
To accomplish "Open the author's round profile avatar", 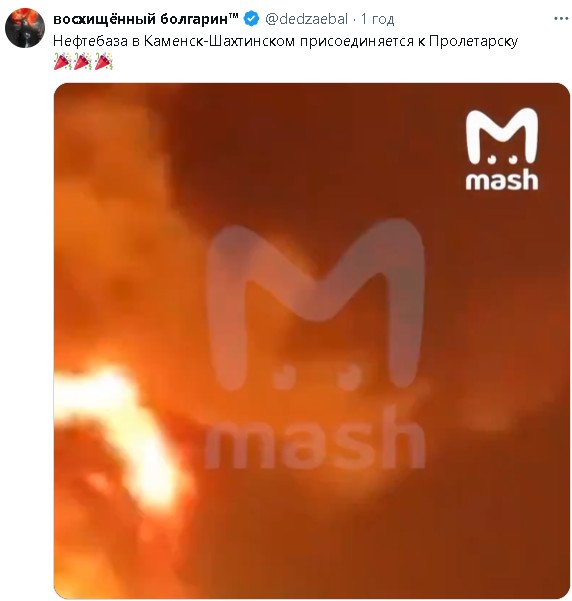I will [25, 28].
